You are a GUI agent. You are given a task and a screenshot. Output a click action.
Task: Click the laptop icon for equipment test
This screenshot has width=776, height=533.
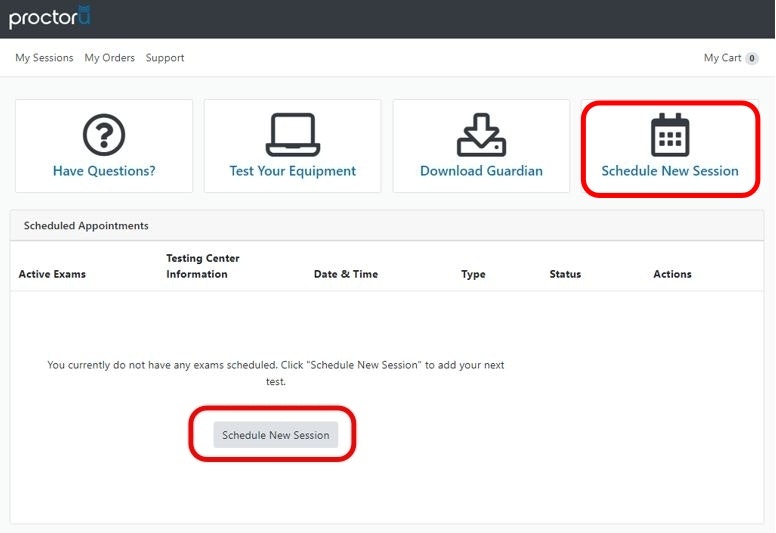[292, 135]
